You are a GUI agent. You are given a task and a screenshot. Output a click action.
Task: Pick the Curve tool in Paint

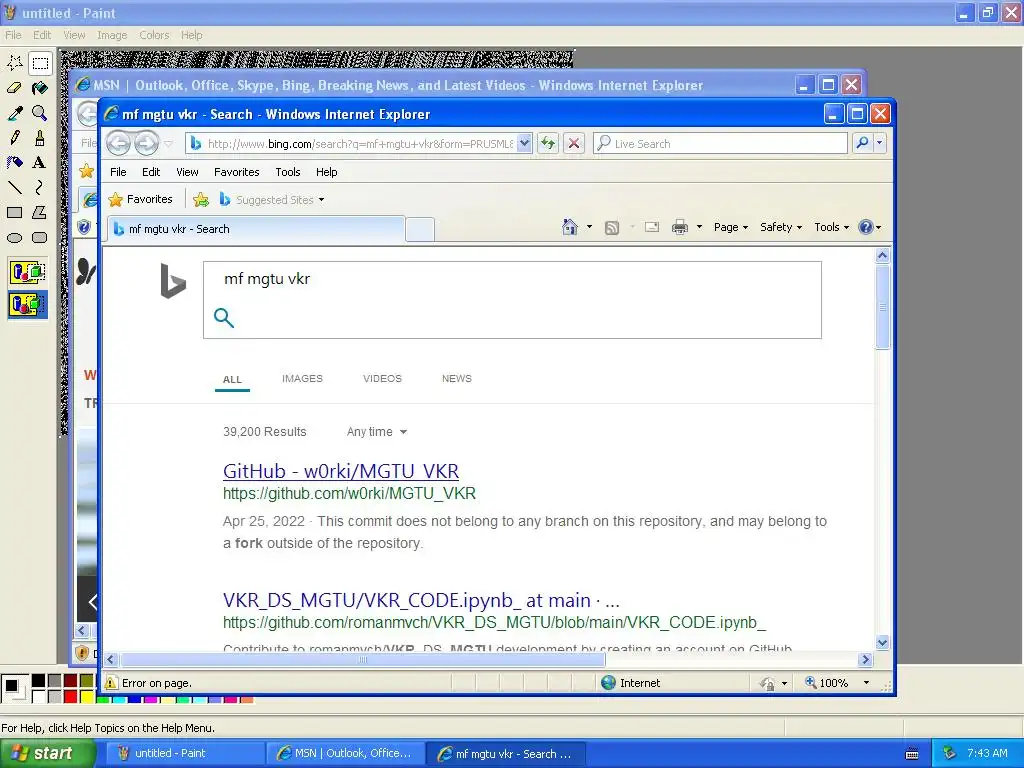[x=40, y=187]
